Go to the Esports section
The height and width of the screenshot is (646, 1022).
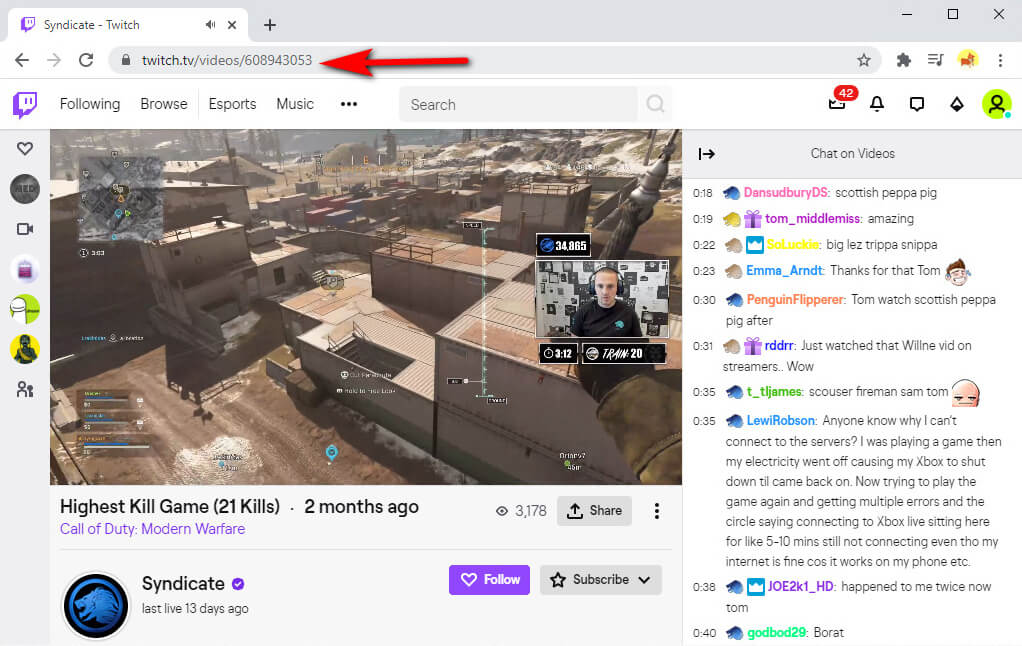(x=232, y=104)
